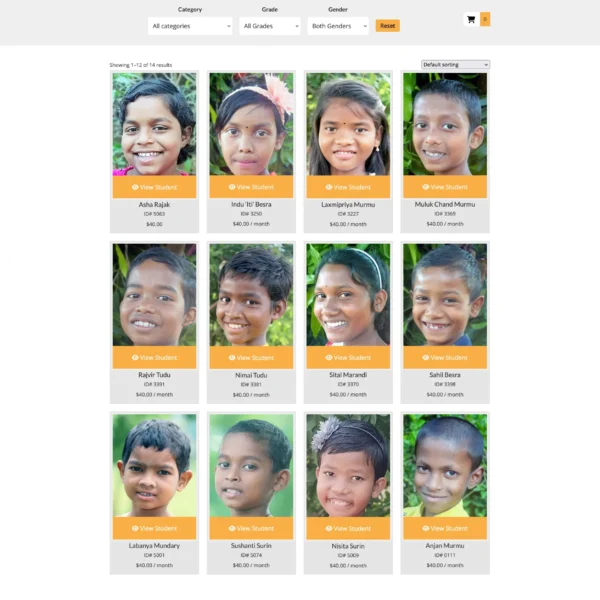This screenshot has width=600, height=600.
Task: Click the orange cart count badge
Action: (485, 19)
